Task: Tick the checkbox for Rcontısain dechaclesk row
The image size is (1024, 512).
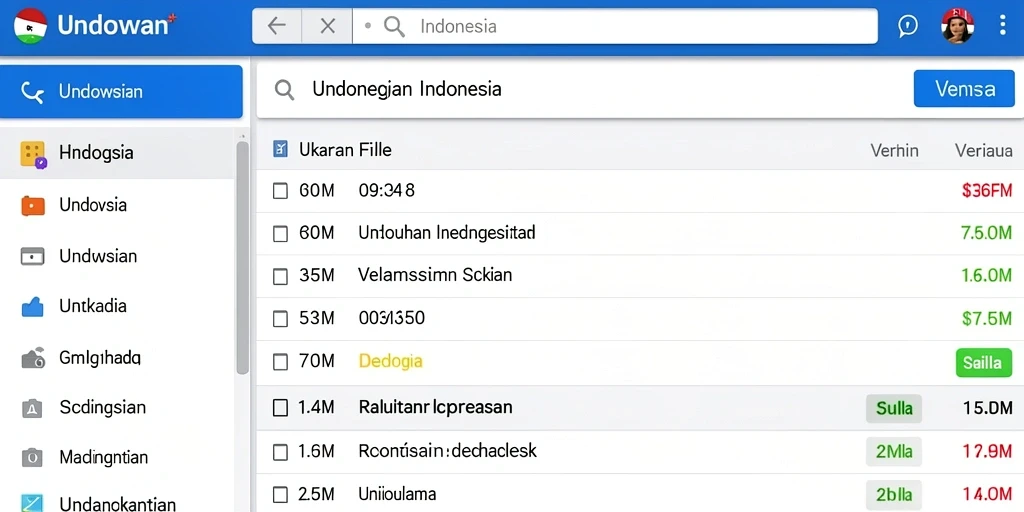Action: click(x=280, y=452)
